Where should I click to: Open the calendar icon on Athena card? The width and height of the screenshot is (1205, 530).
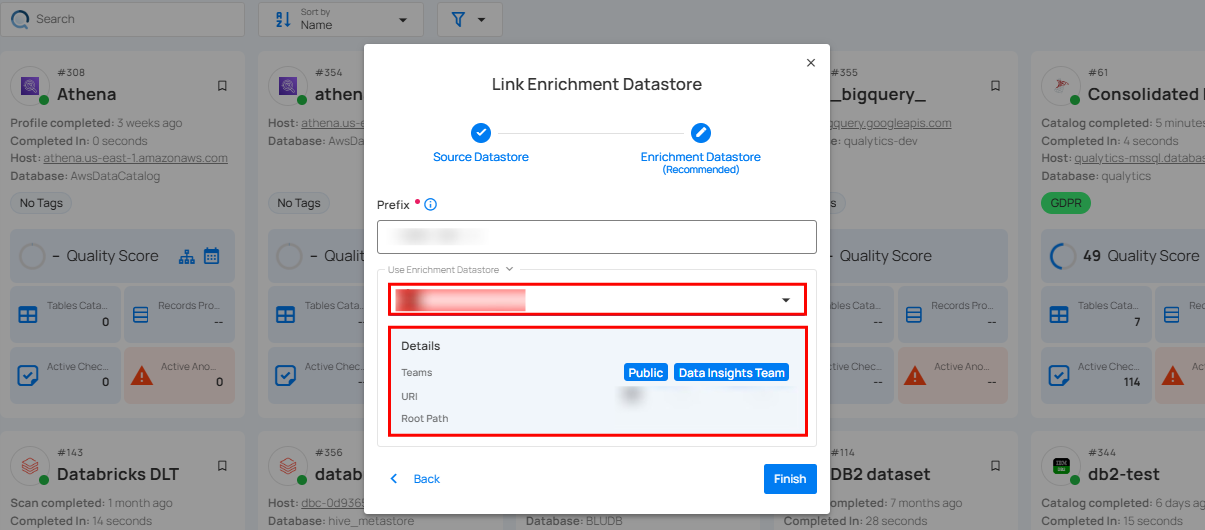point(212,256)
